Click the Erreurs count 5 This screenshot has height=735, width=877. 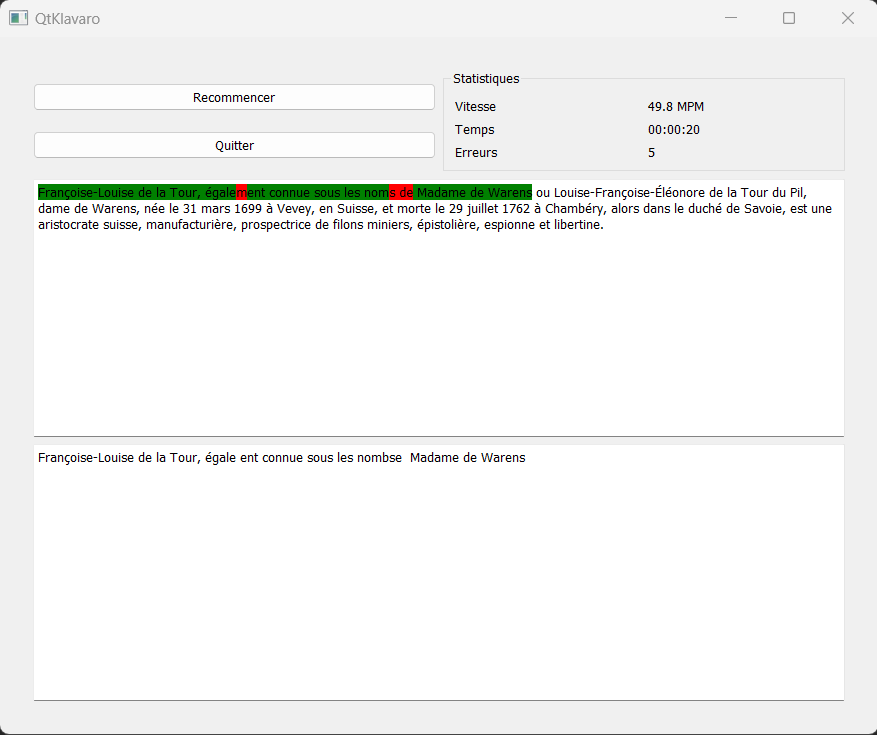[651, 153]
